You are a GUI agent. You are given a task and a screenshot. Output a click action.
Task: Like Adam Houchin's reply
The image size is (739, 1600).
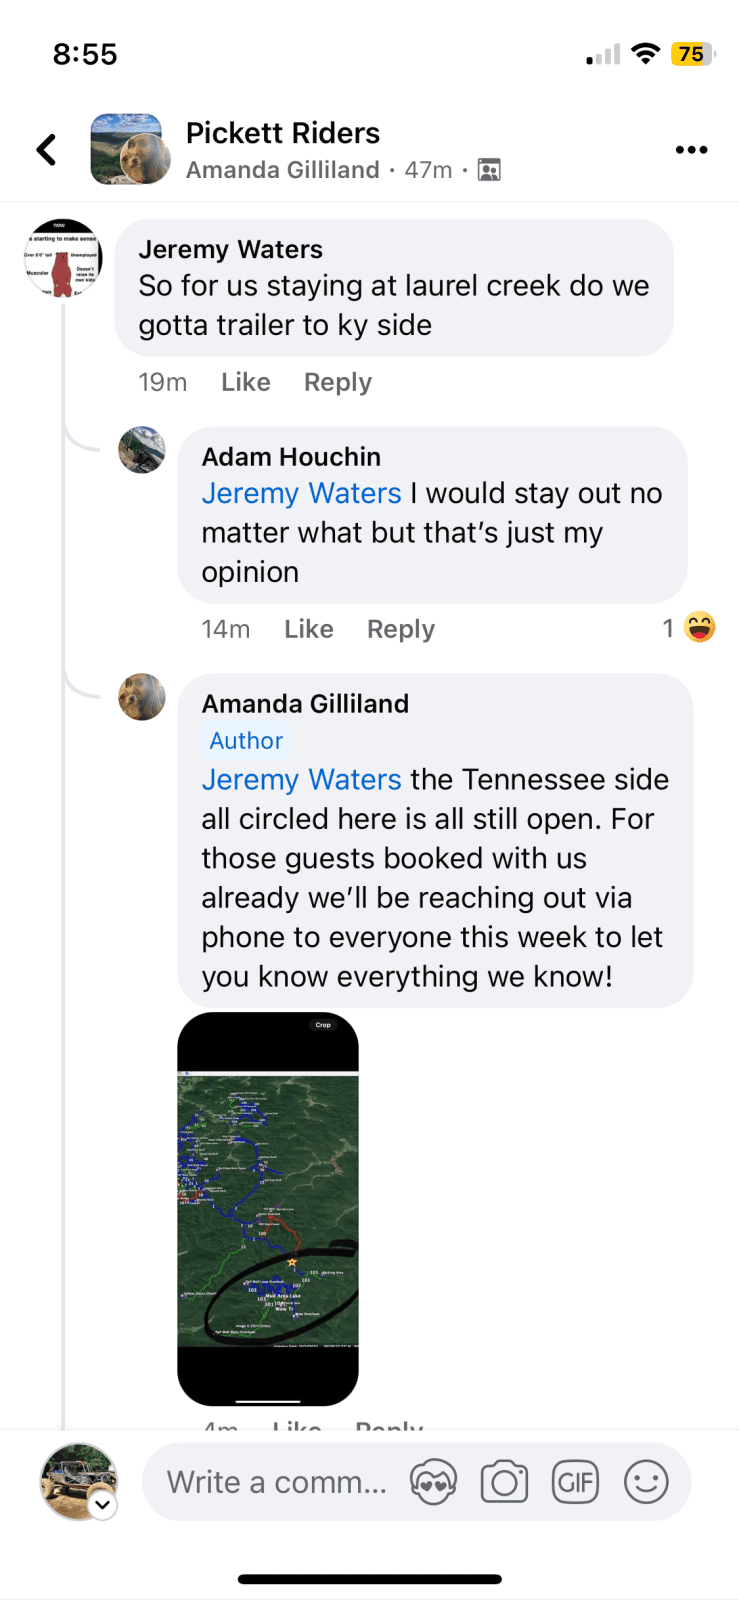tap(309, 629)
